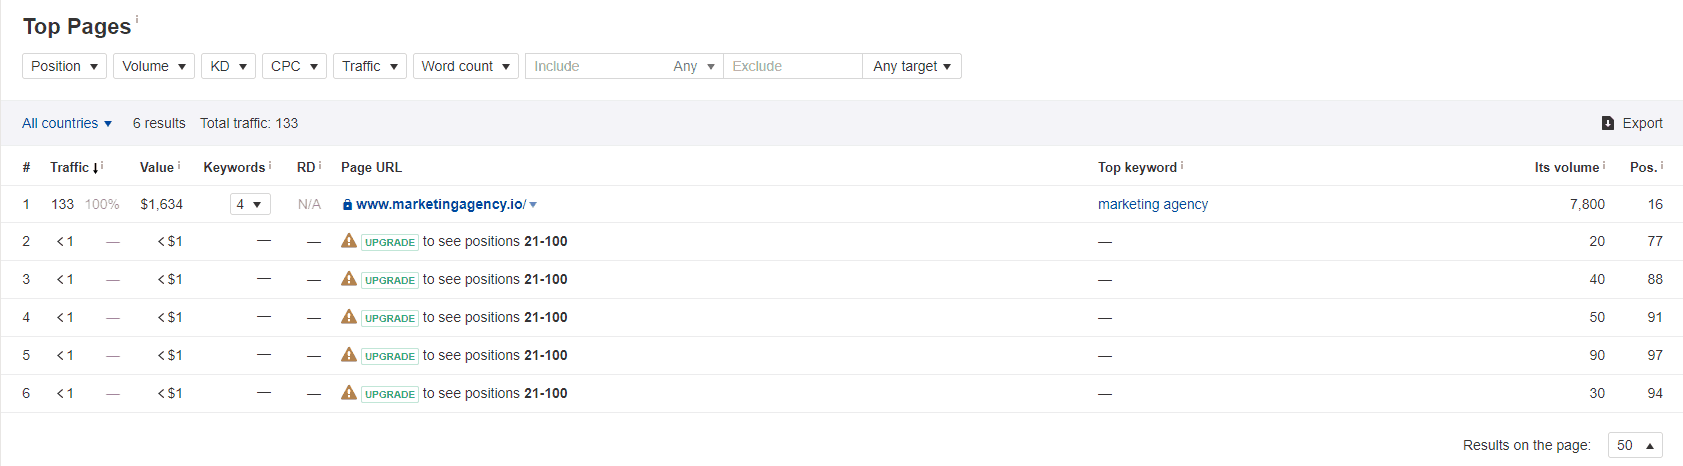The width and height of the screenshot is (1683, 466).
Task: Click the info icon beside Top keyword header
Action: point(1182,166)
